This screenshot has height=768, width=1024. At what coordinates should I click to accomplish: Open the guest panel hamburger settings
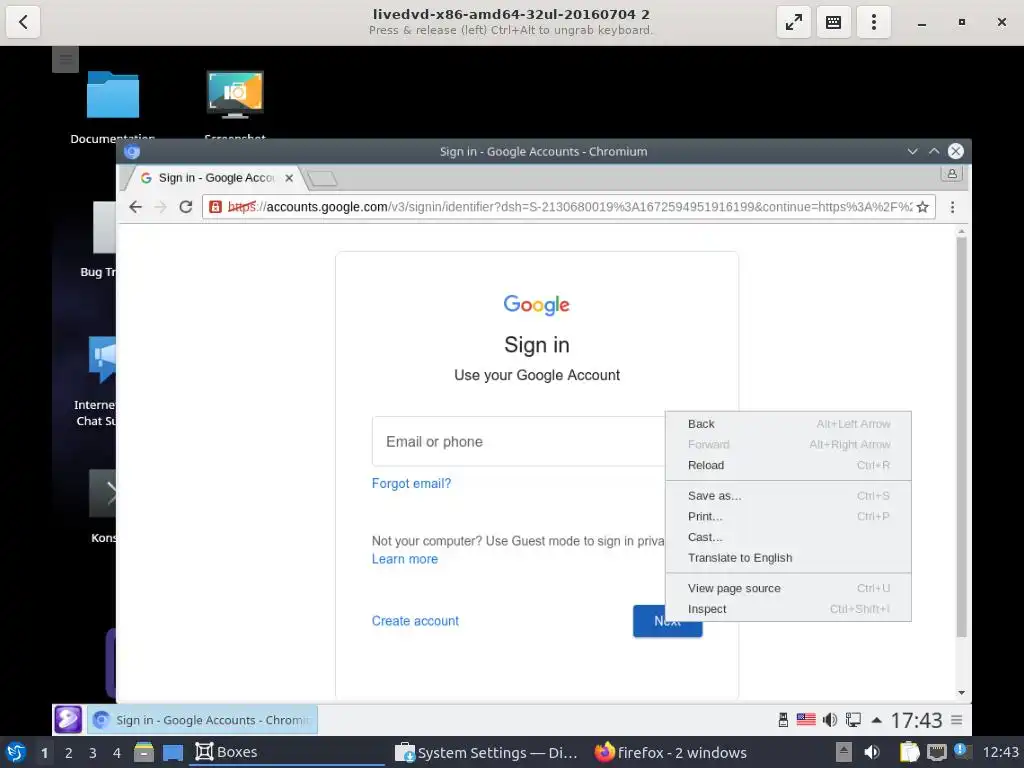[957, 720]
